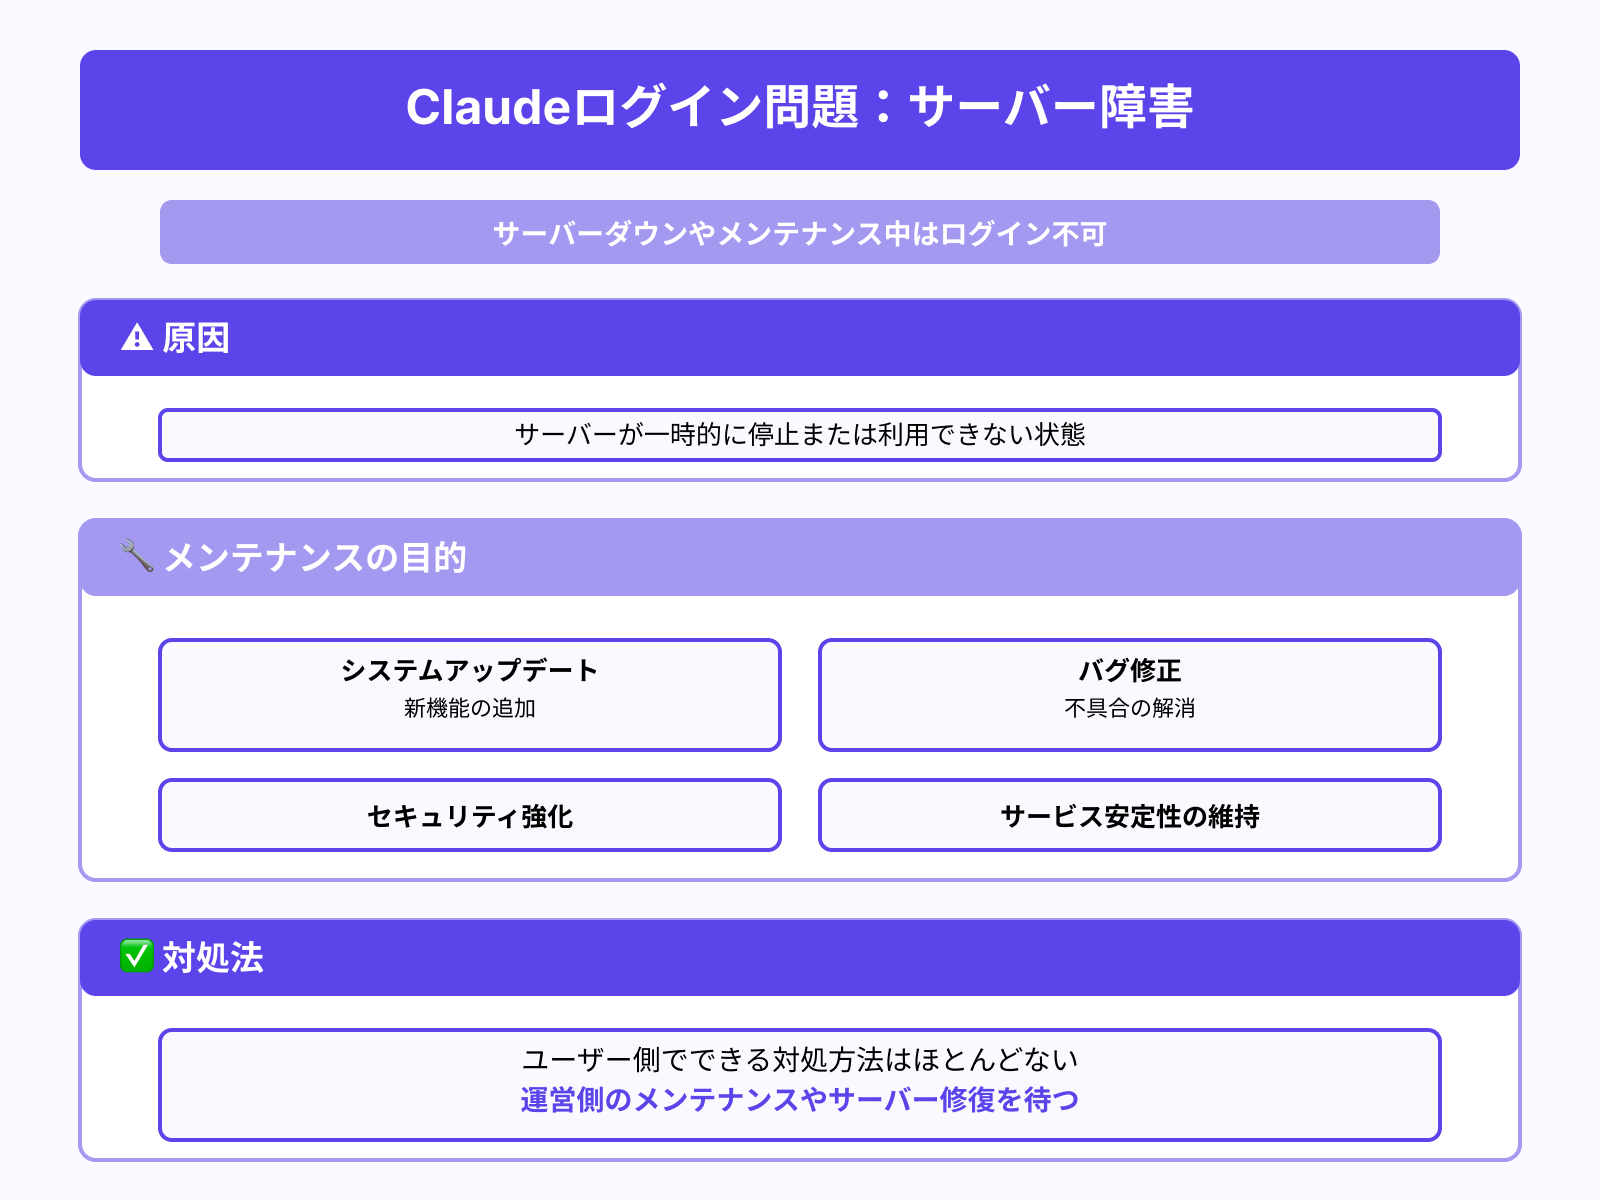Image resolution: width=1600 pixels, height=1200 pixels.
Task: Select the サービス安定性の維持 card
Action: pyautogui.click(x=1128, y=815)
